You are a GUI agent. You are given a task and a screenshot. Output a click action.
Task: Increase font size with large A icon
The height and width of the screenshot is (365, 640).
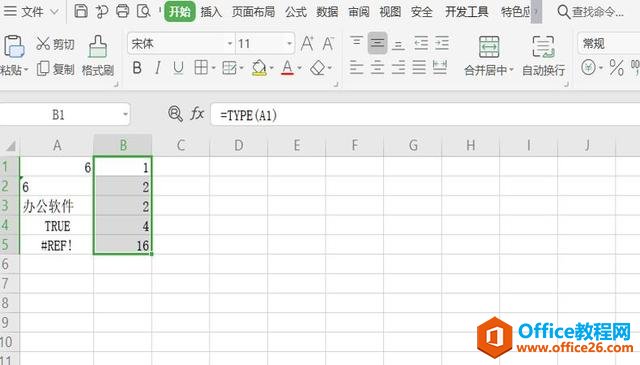307,43
